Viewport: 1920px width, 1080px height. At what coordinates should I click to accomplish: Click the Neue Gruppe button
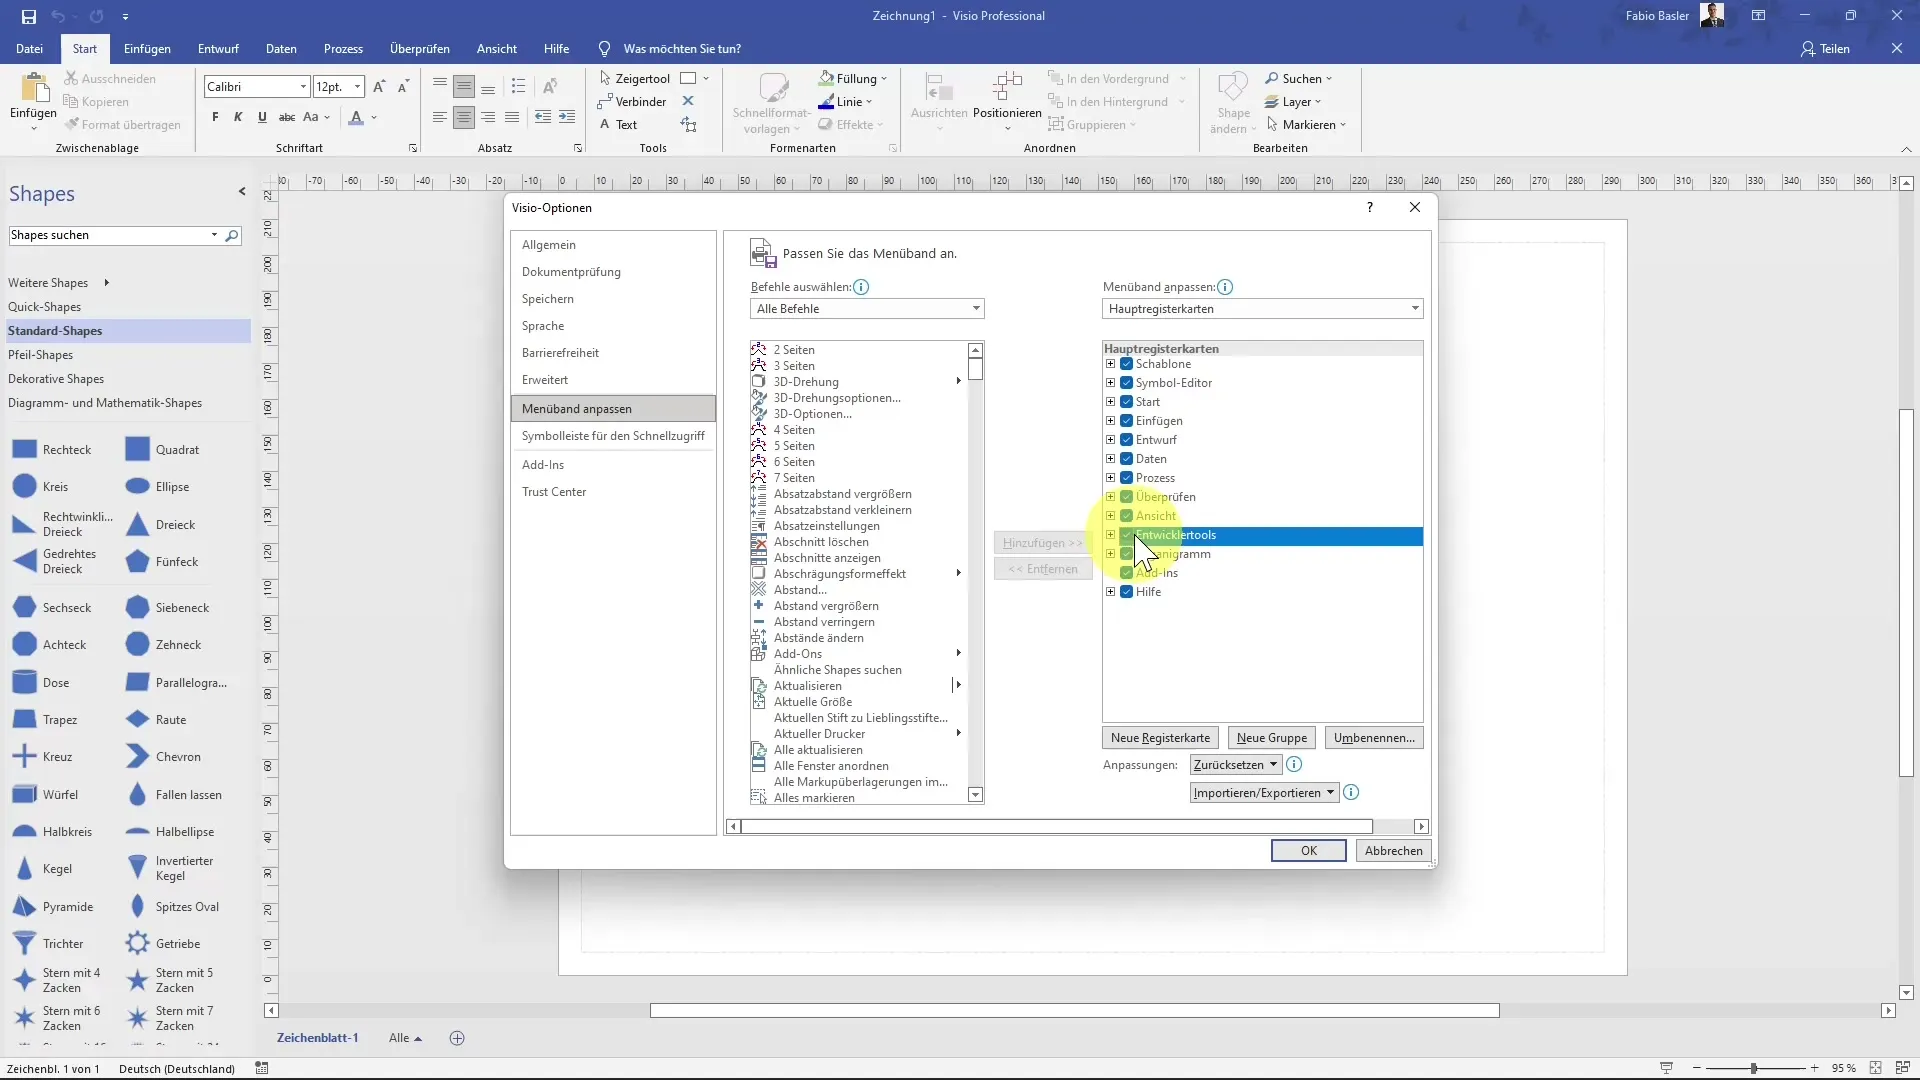click(x=1271, y=738)
